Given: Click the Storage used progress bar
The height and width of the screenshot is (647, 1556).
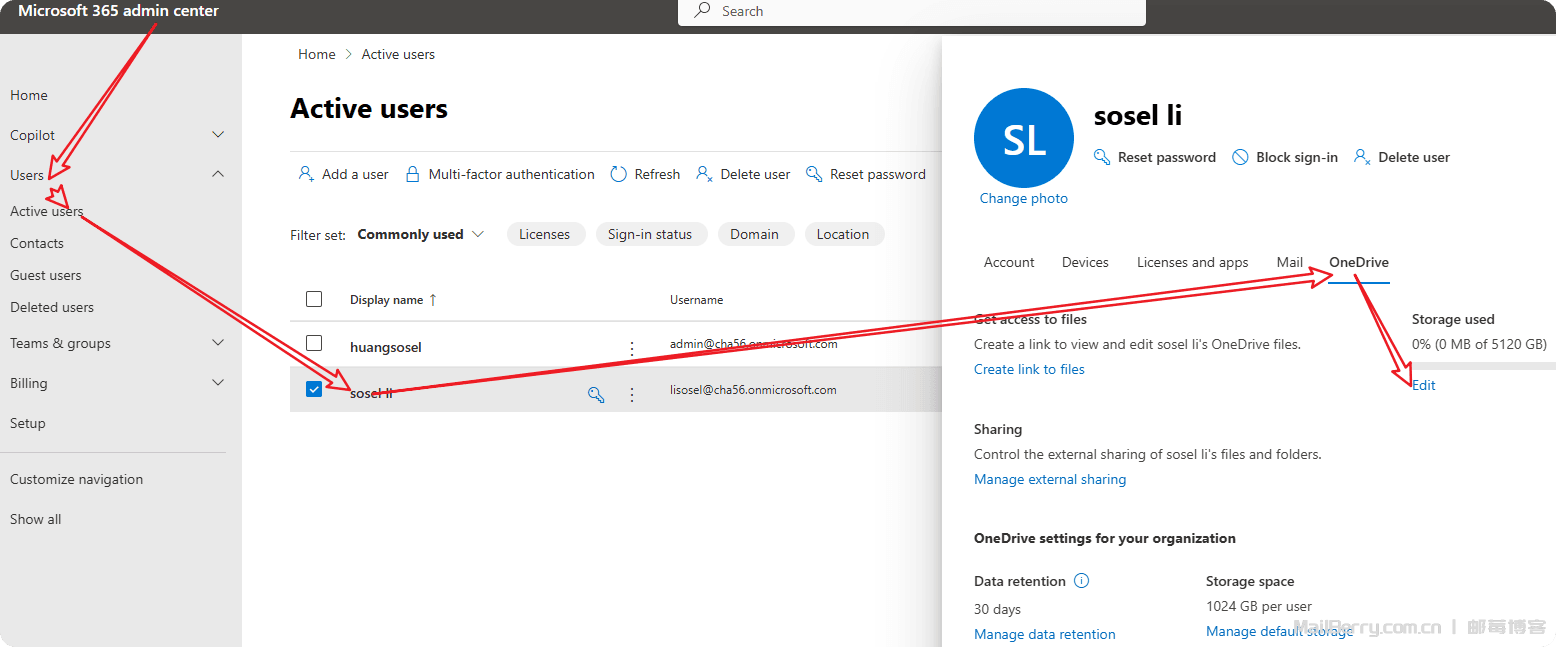Looking at the screenshot, I should [x=1482, y=366].
